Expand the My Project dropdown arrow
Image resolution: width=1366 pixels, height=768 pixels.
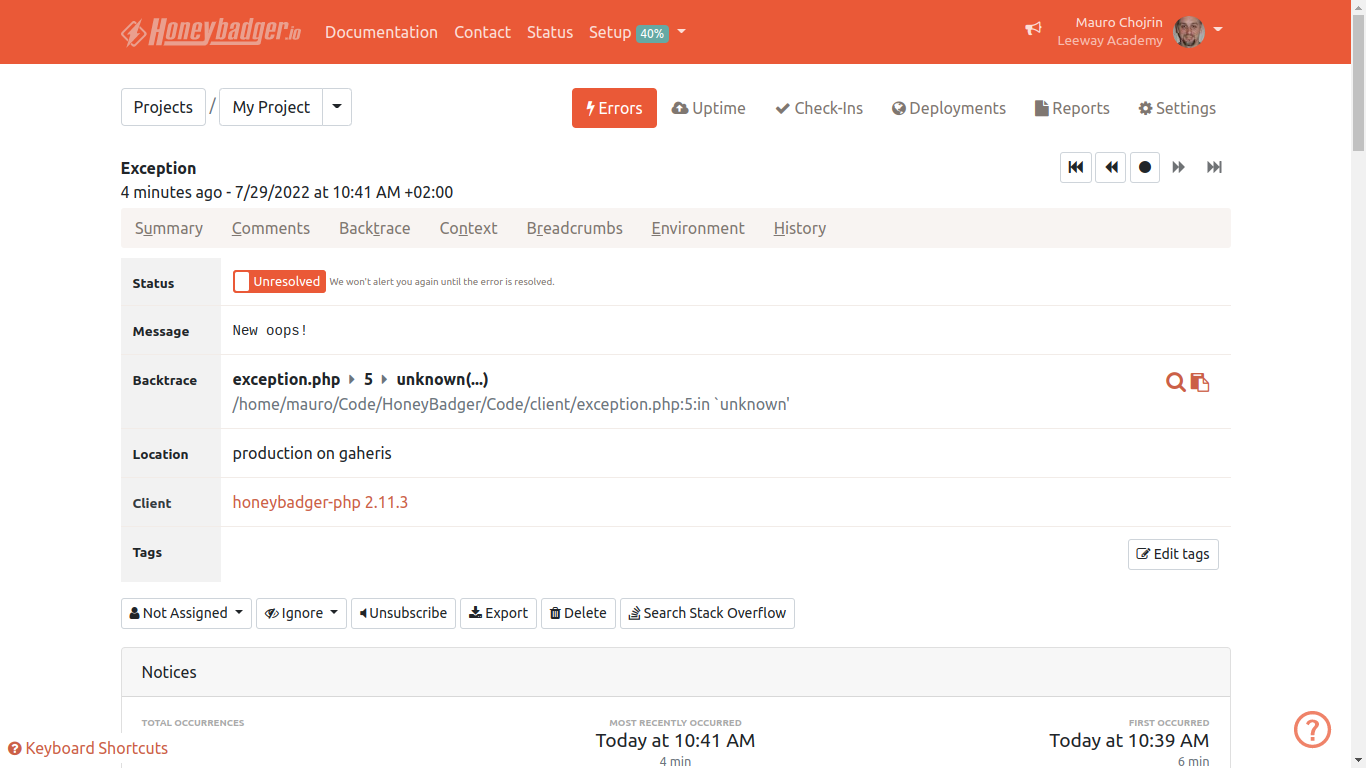[337, 107]
